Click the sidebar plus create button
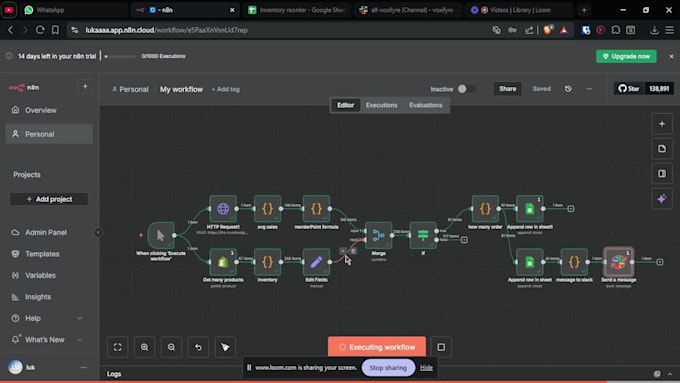 click(85, 87)
